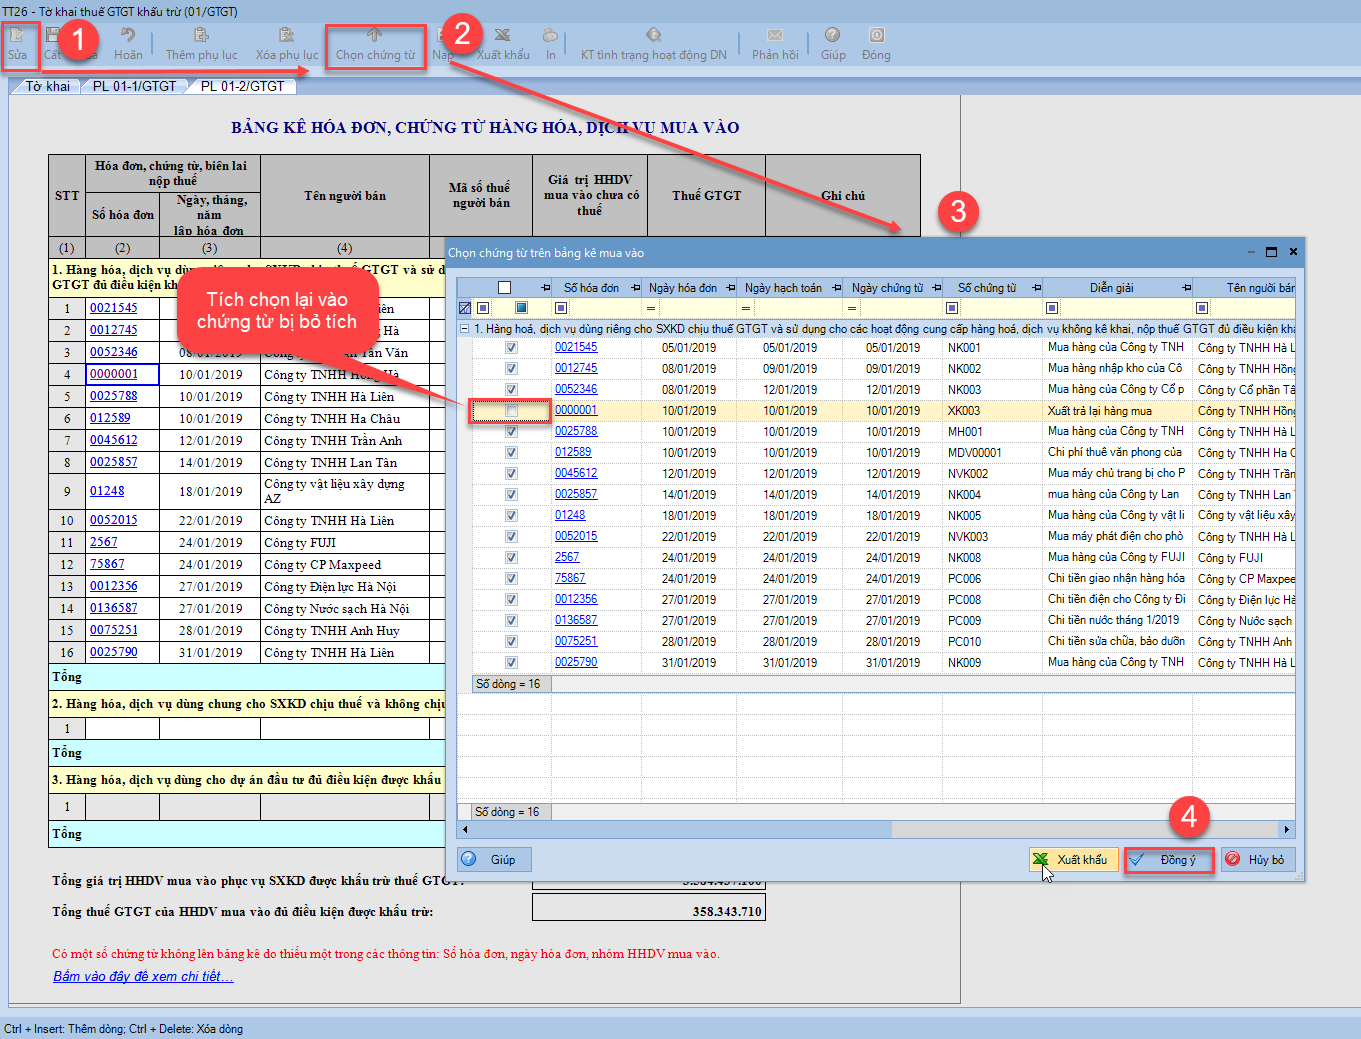Screen dimensions: 1361x1039
Task: Open checkbox column filter dropdown
Action: point(483,308)
